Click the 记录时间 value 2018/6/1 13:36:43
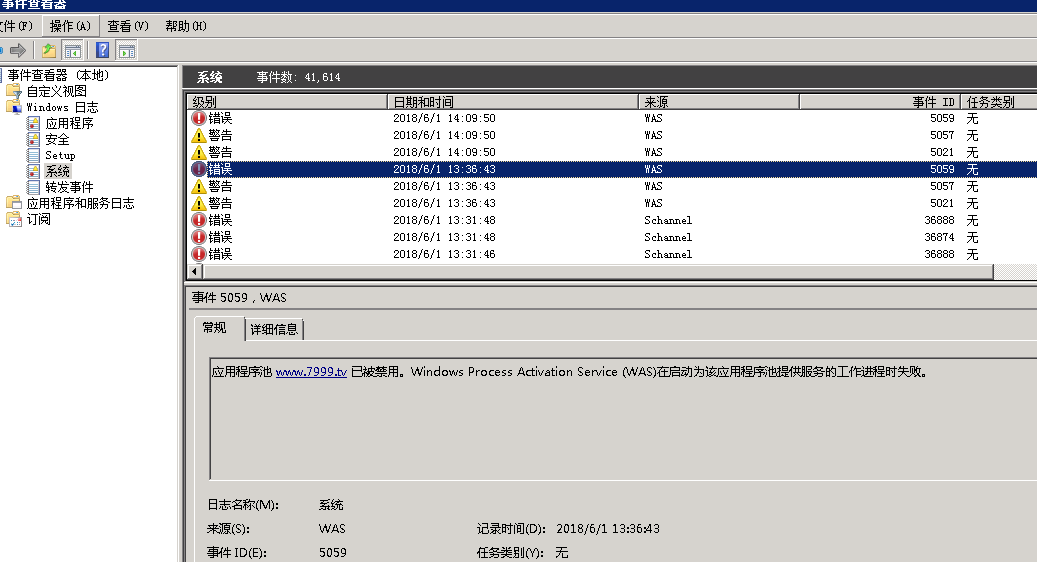This screenshot has width=1038, height=562. 608,529
